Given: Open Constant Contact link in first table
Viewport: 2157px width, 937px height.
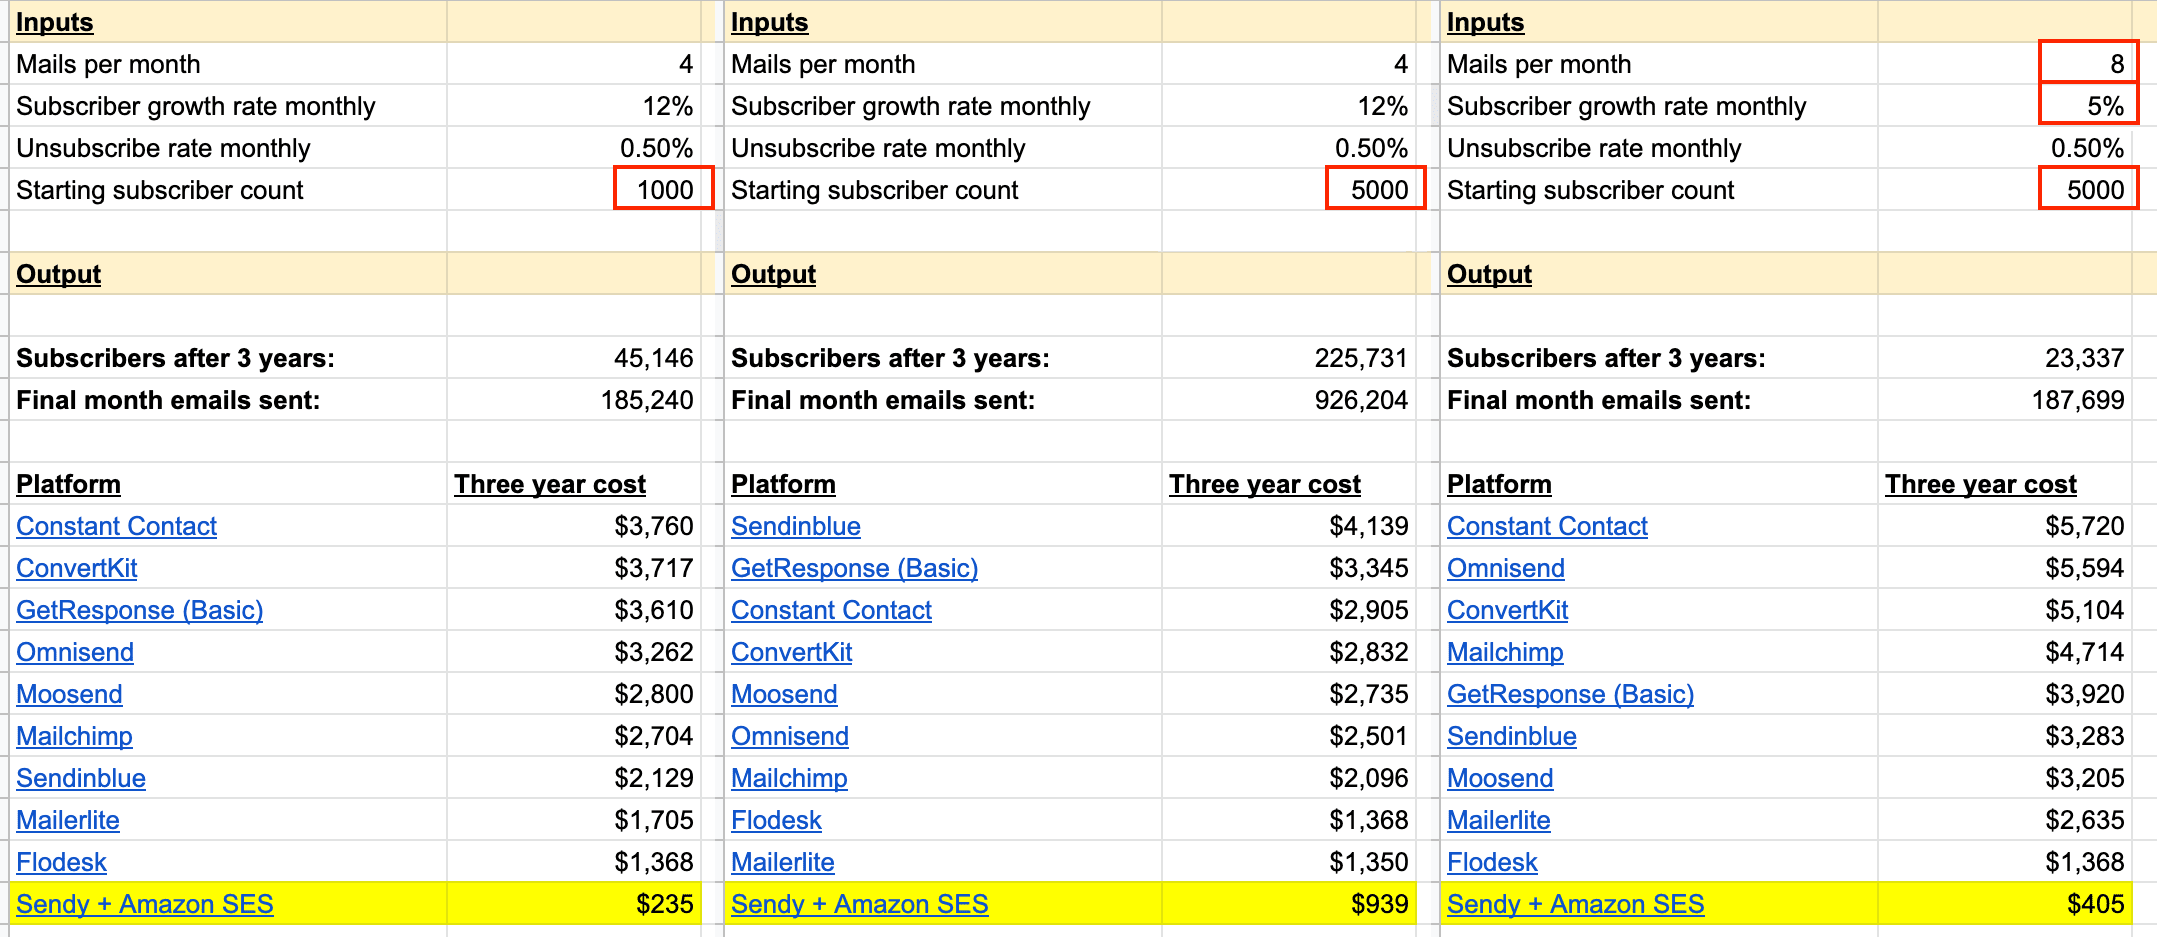Looking at the screenshot, I should pos(116,526).
